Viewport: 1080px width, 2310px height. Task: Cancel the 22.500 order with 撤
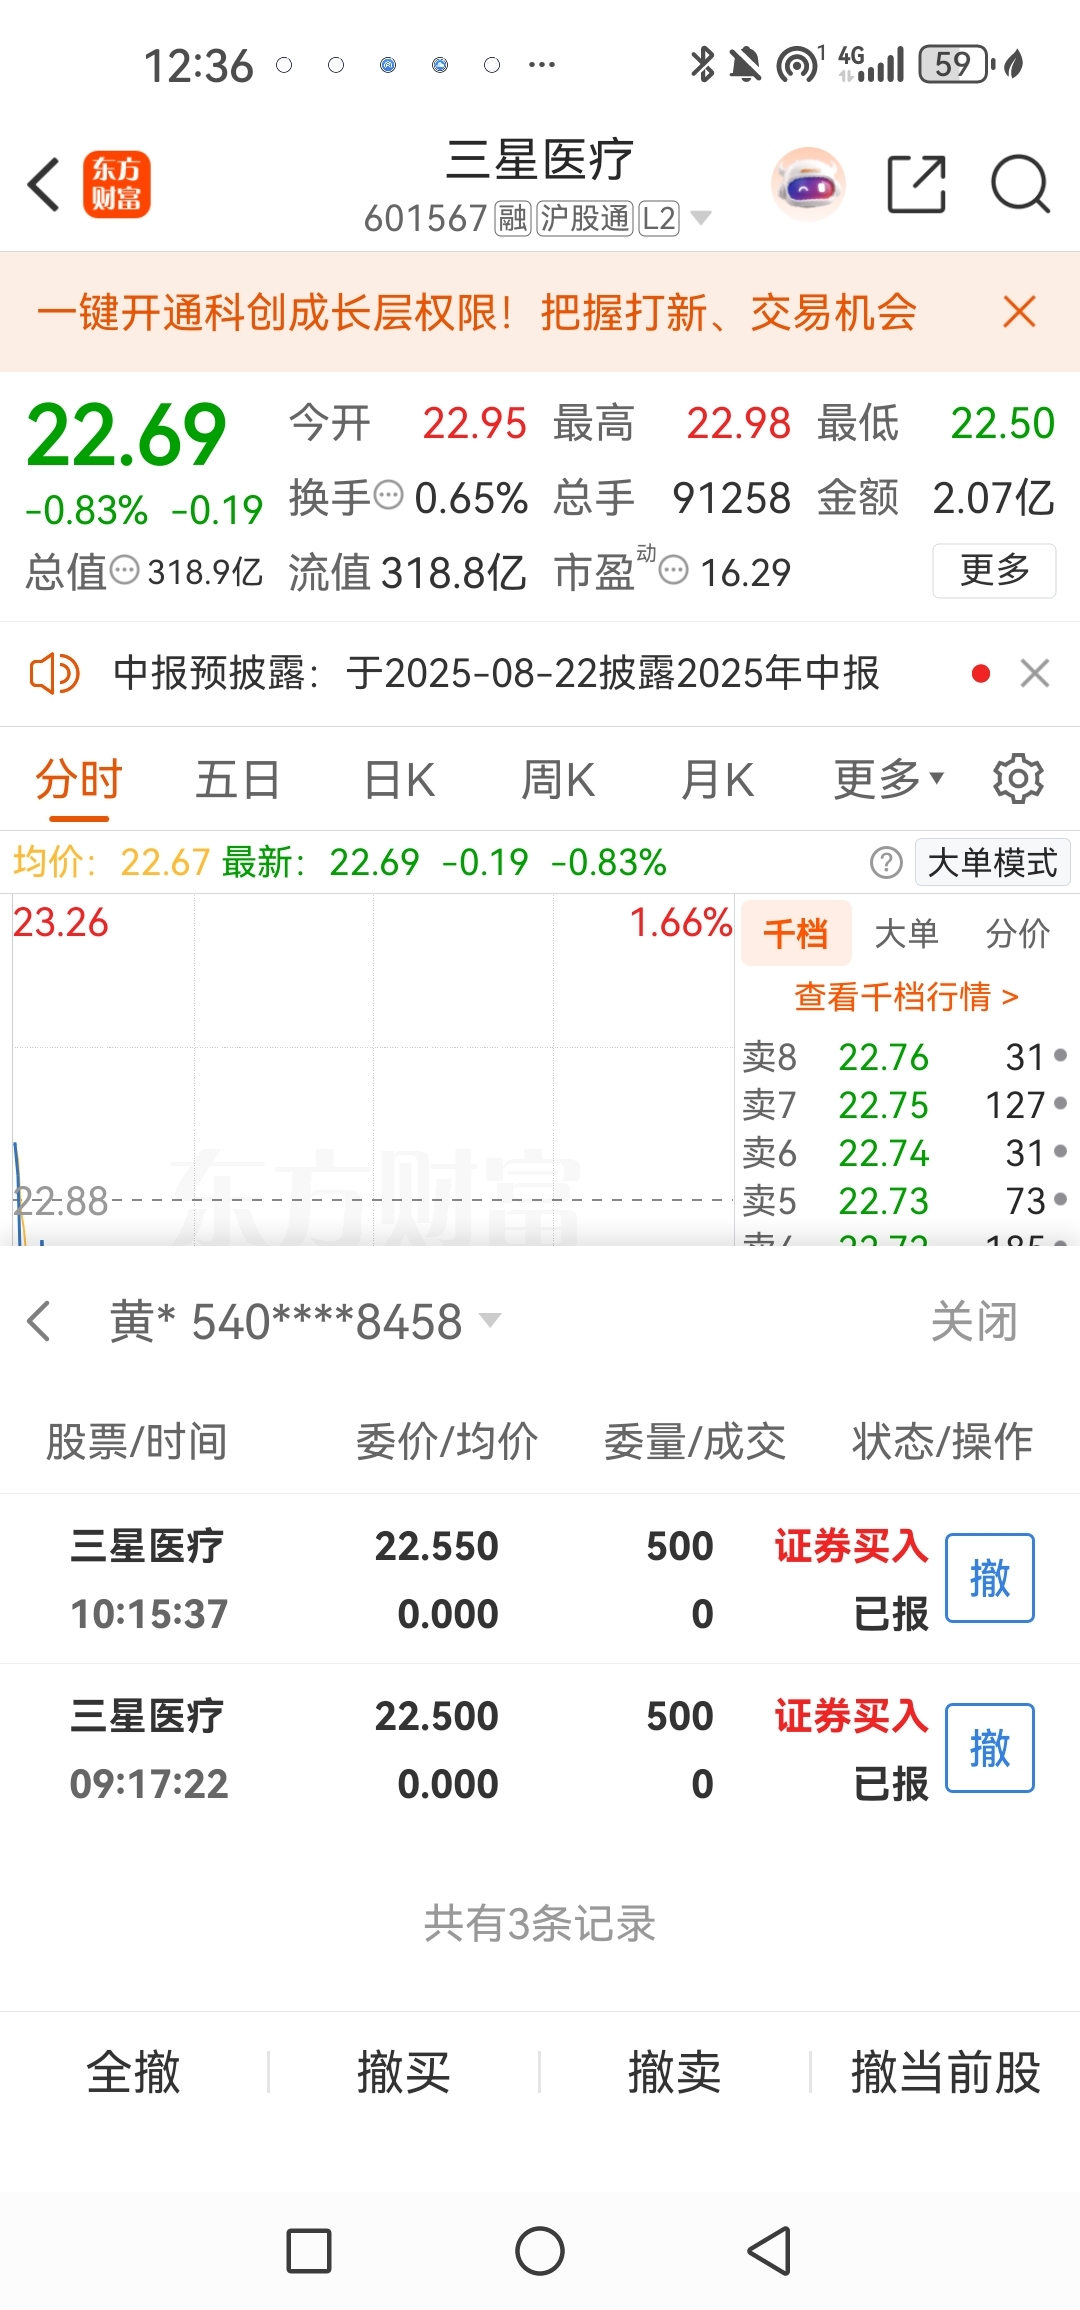click(x=990, y=1748)
